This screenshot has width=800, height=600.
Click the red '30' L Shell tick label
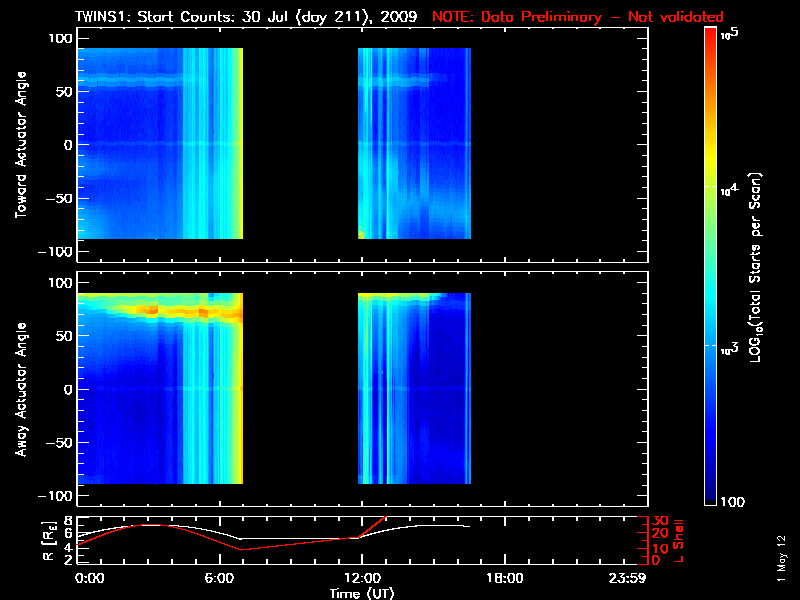pyautogui.click(x=660, y=520)
